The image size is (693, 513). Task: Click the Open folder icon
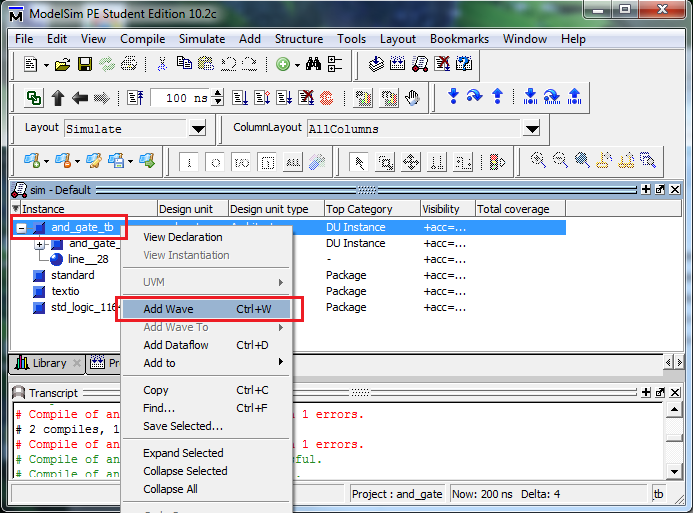[62, 65]
